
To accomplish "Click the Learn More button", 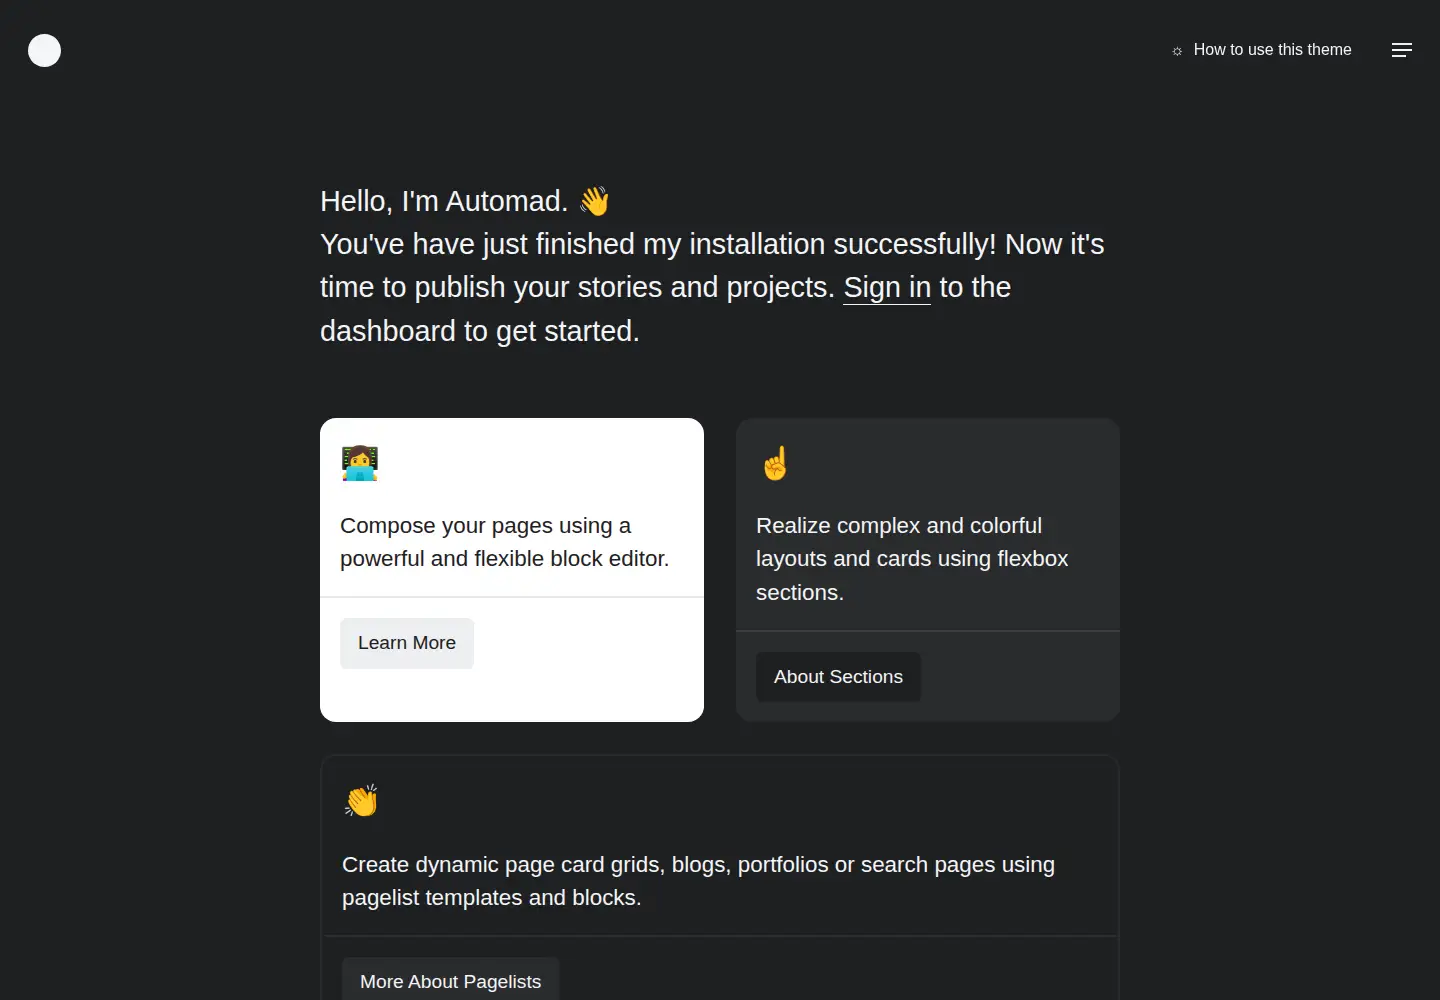I will pyautogui.click(x=407, y=643).
